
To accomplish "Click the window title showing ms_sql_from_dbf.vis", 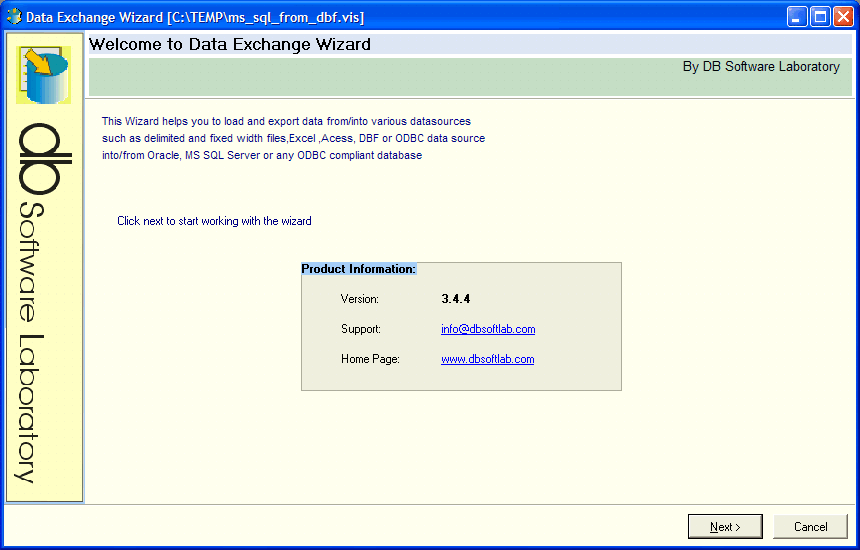I will pos(195,18).
